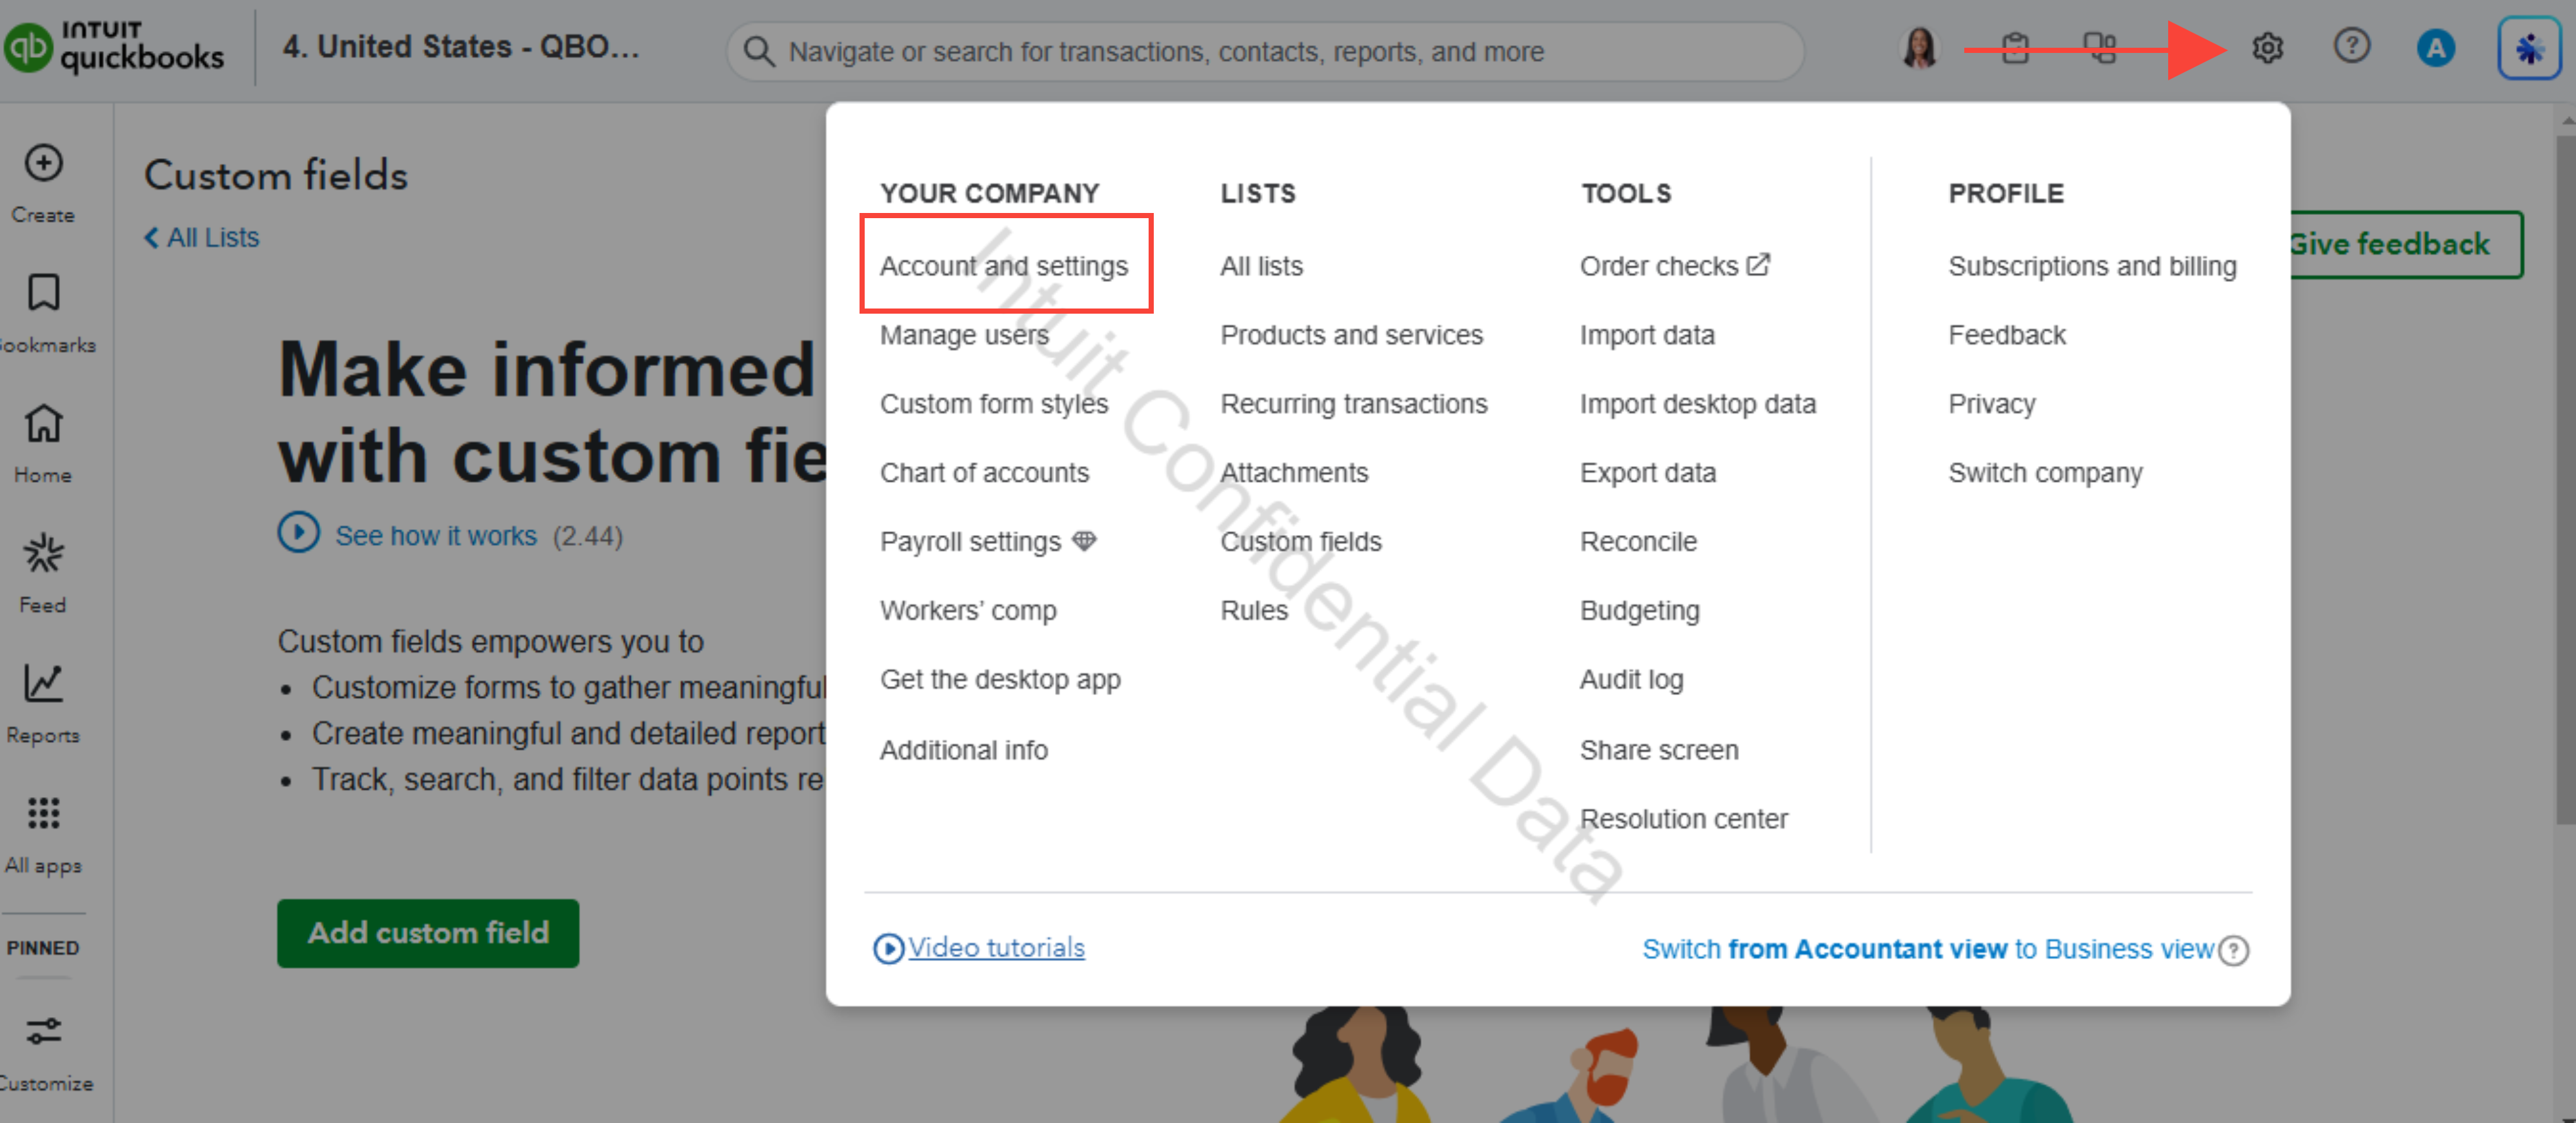
Task: Click the Customize sliders icon
Action: [x=43, y=1031]
